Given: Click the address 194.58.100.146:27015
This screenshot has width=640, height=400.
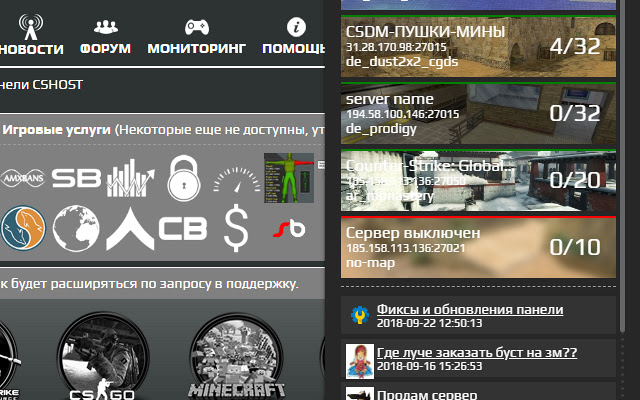Looking at the screenshot, I should pos(402,114).
